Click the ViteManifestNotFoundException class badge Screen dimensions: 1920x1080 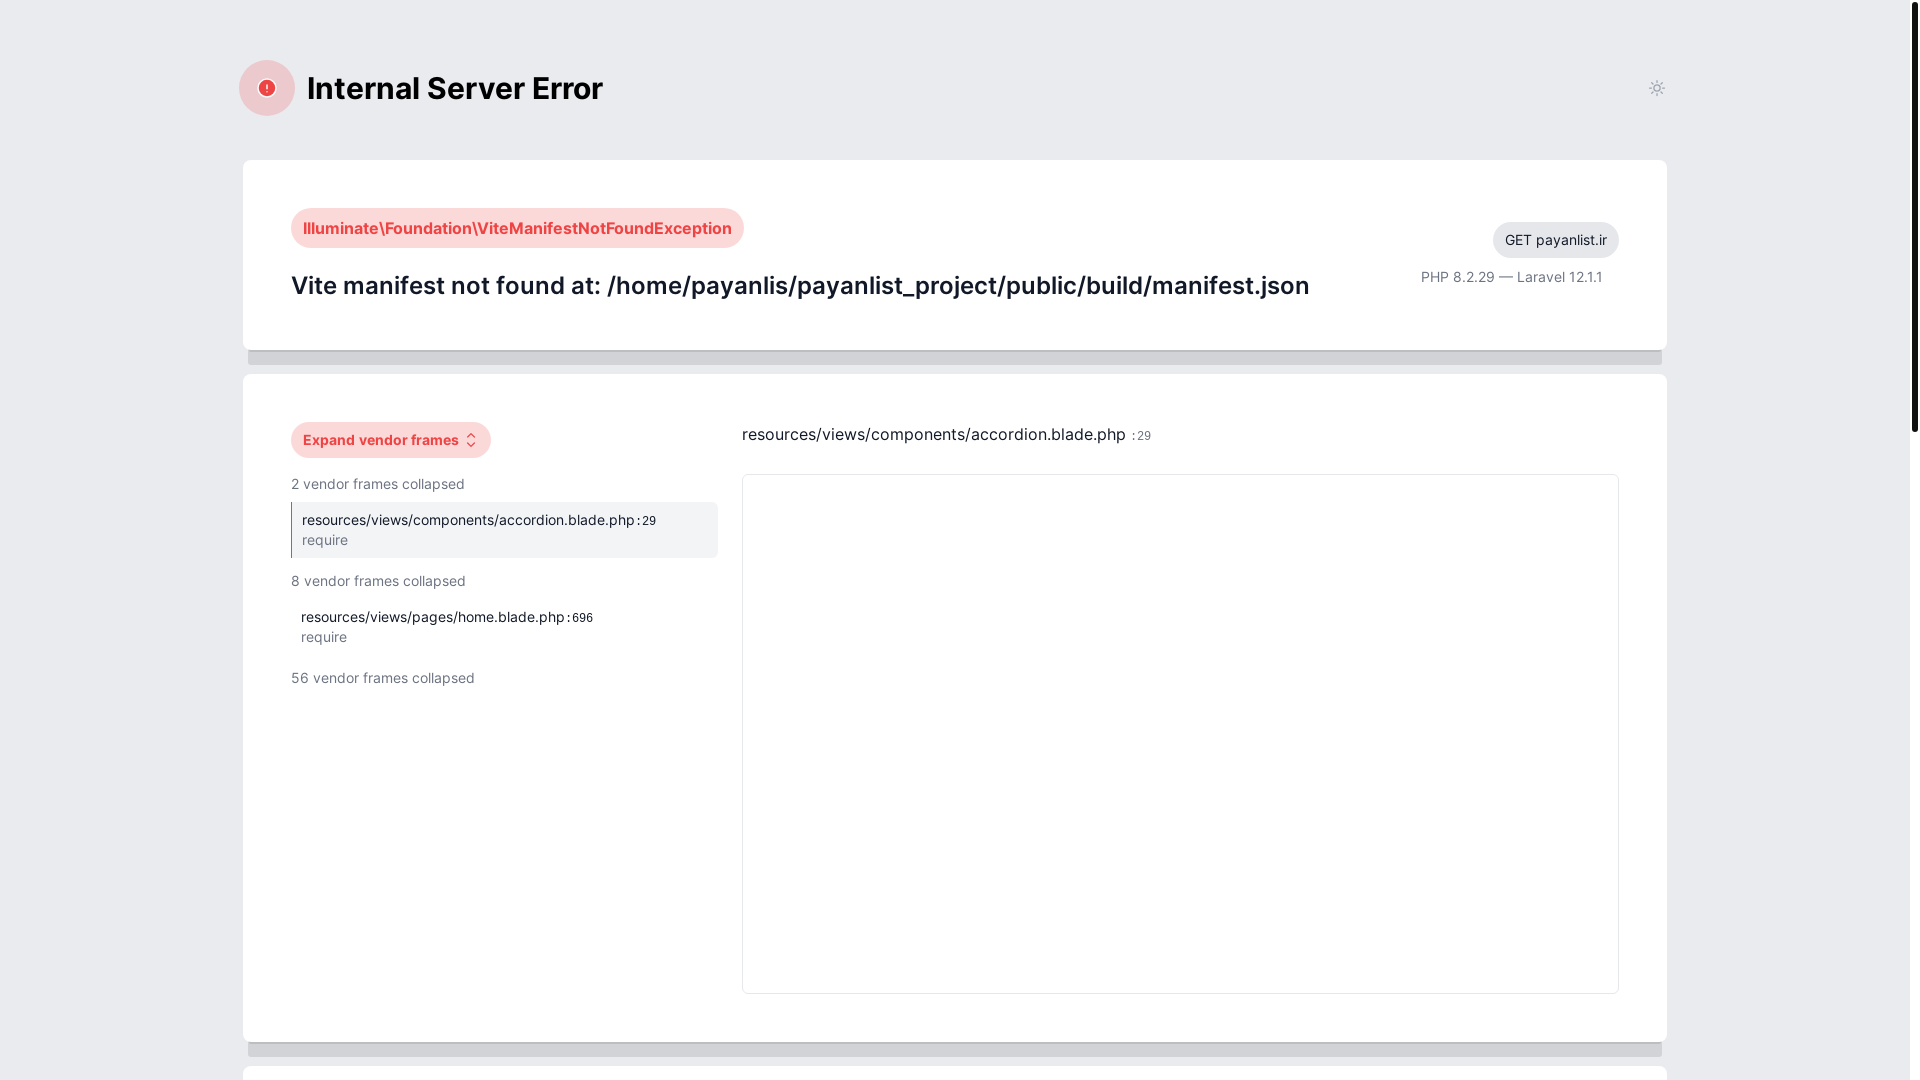coord(517,228)
